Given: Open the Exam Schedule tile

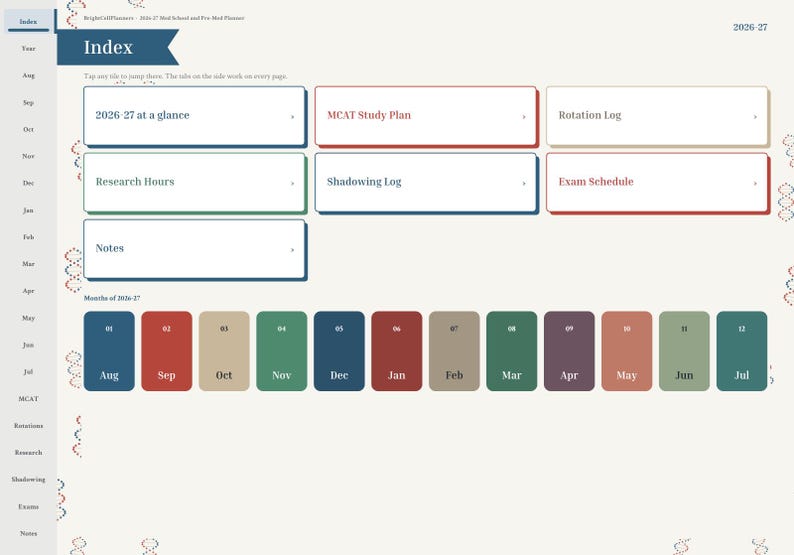Looking at the screenshot, I should point(657,182).
